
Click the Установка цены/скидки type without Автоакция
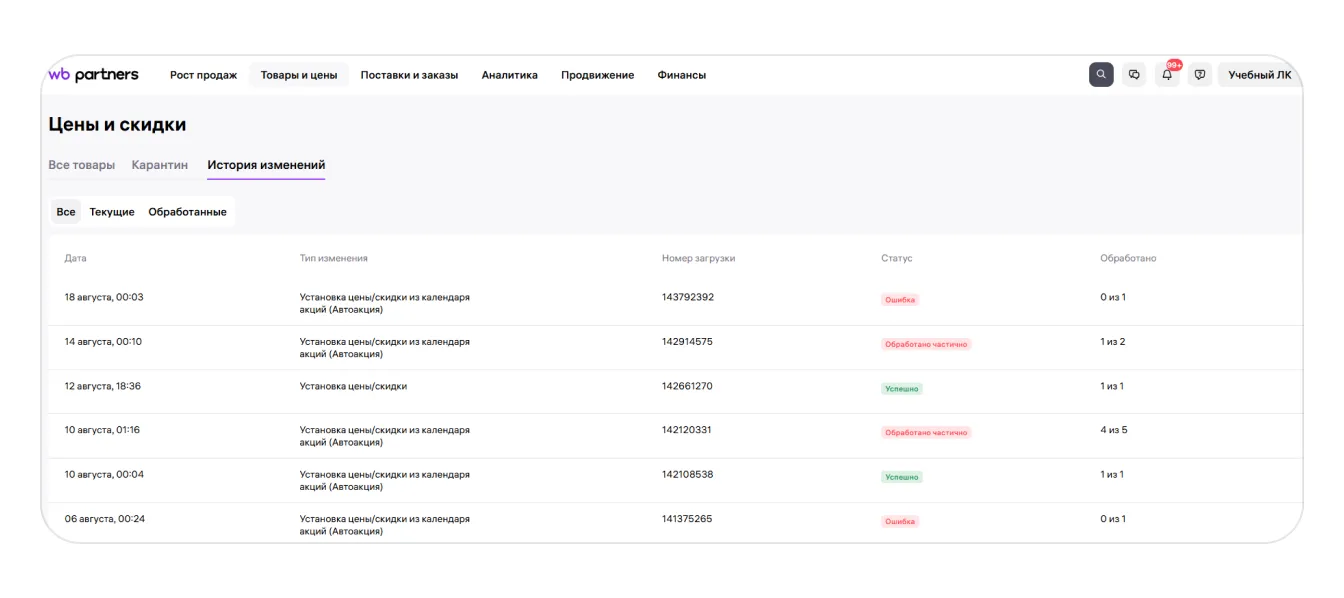click(353, 386)
